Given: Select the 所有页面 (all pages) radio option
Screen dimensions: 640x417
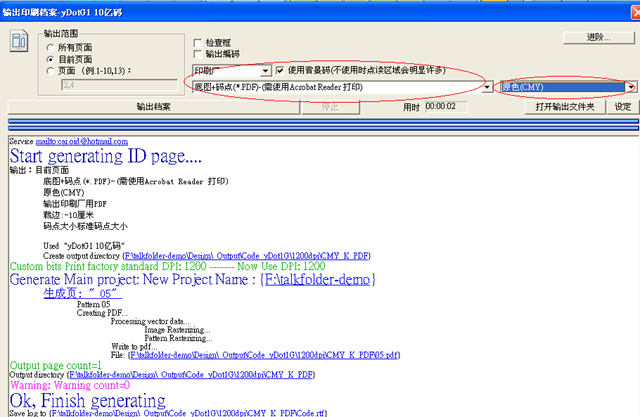Looking at the screenshot, I should [51, 47].
